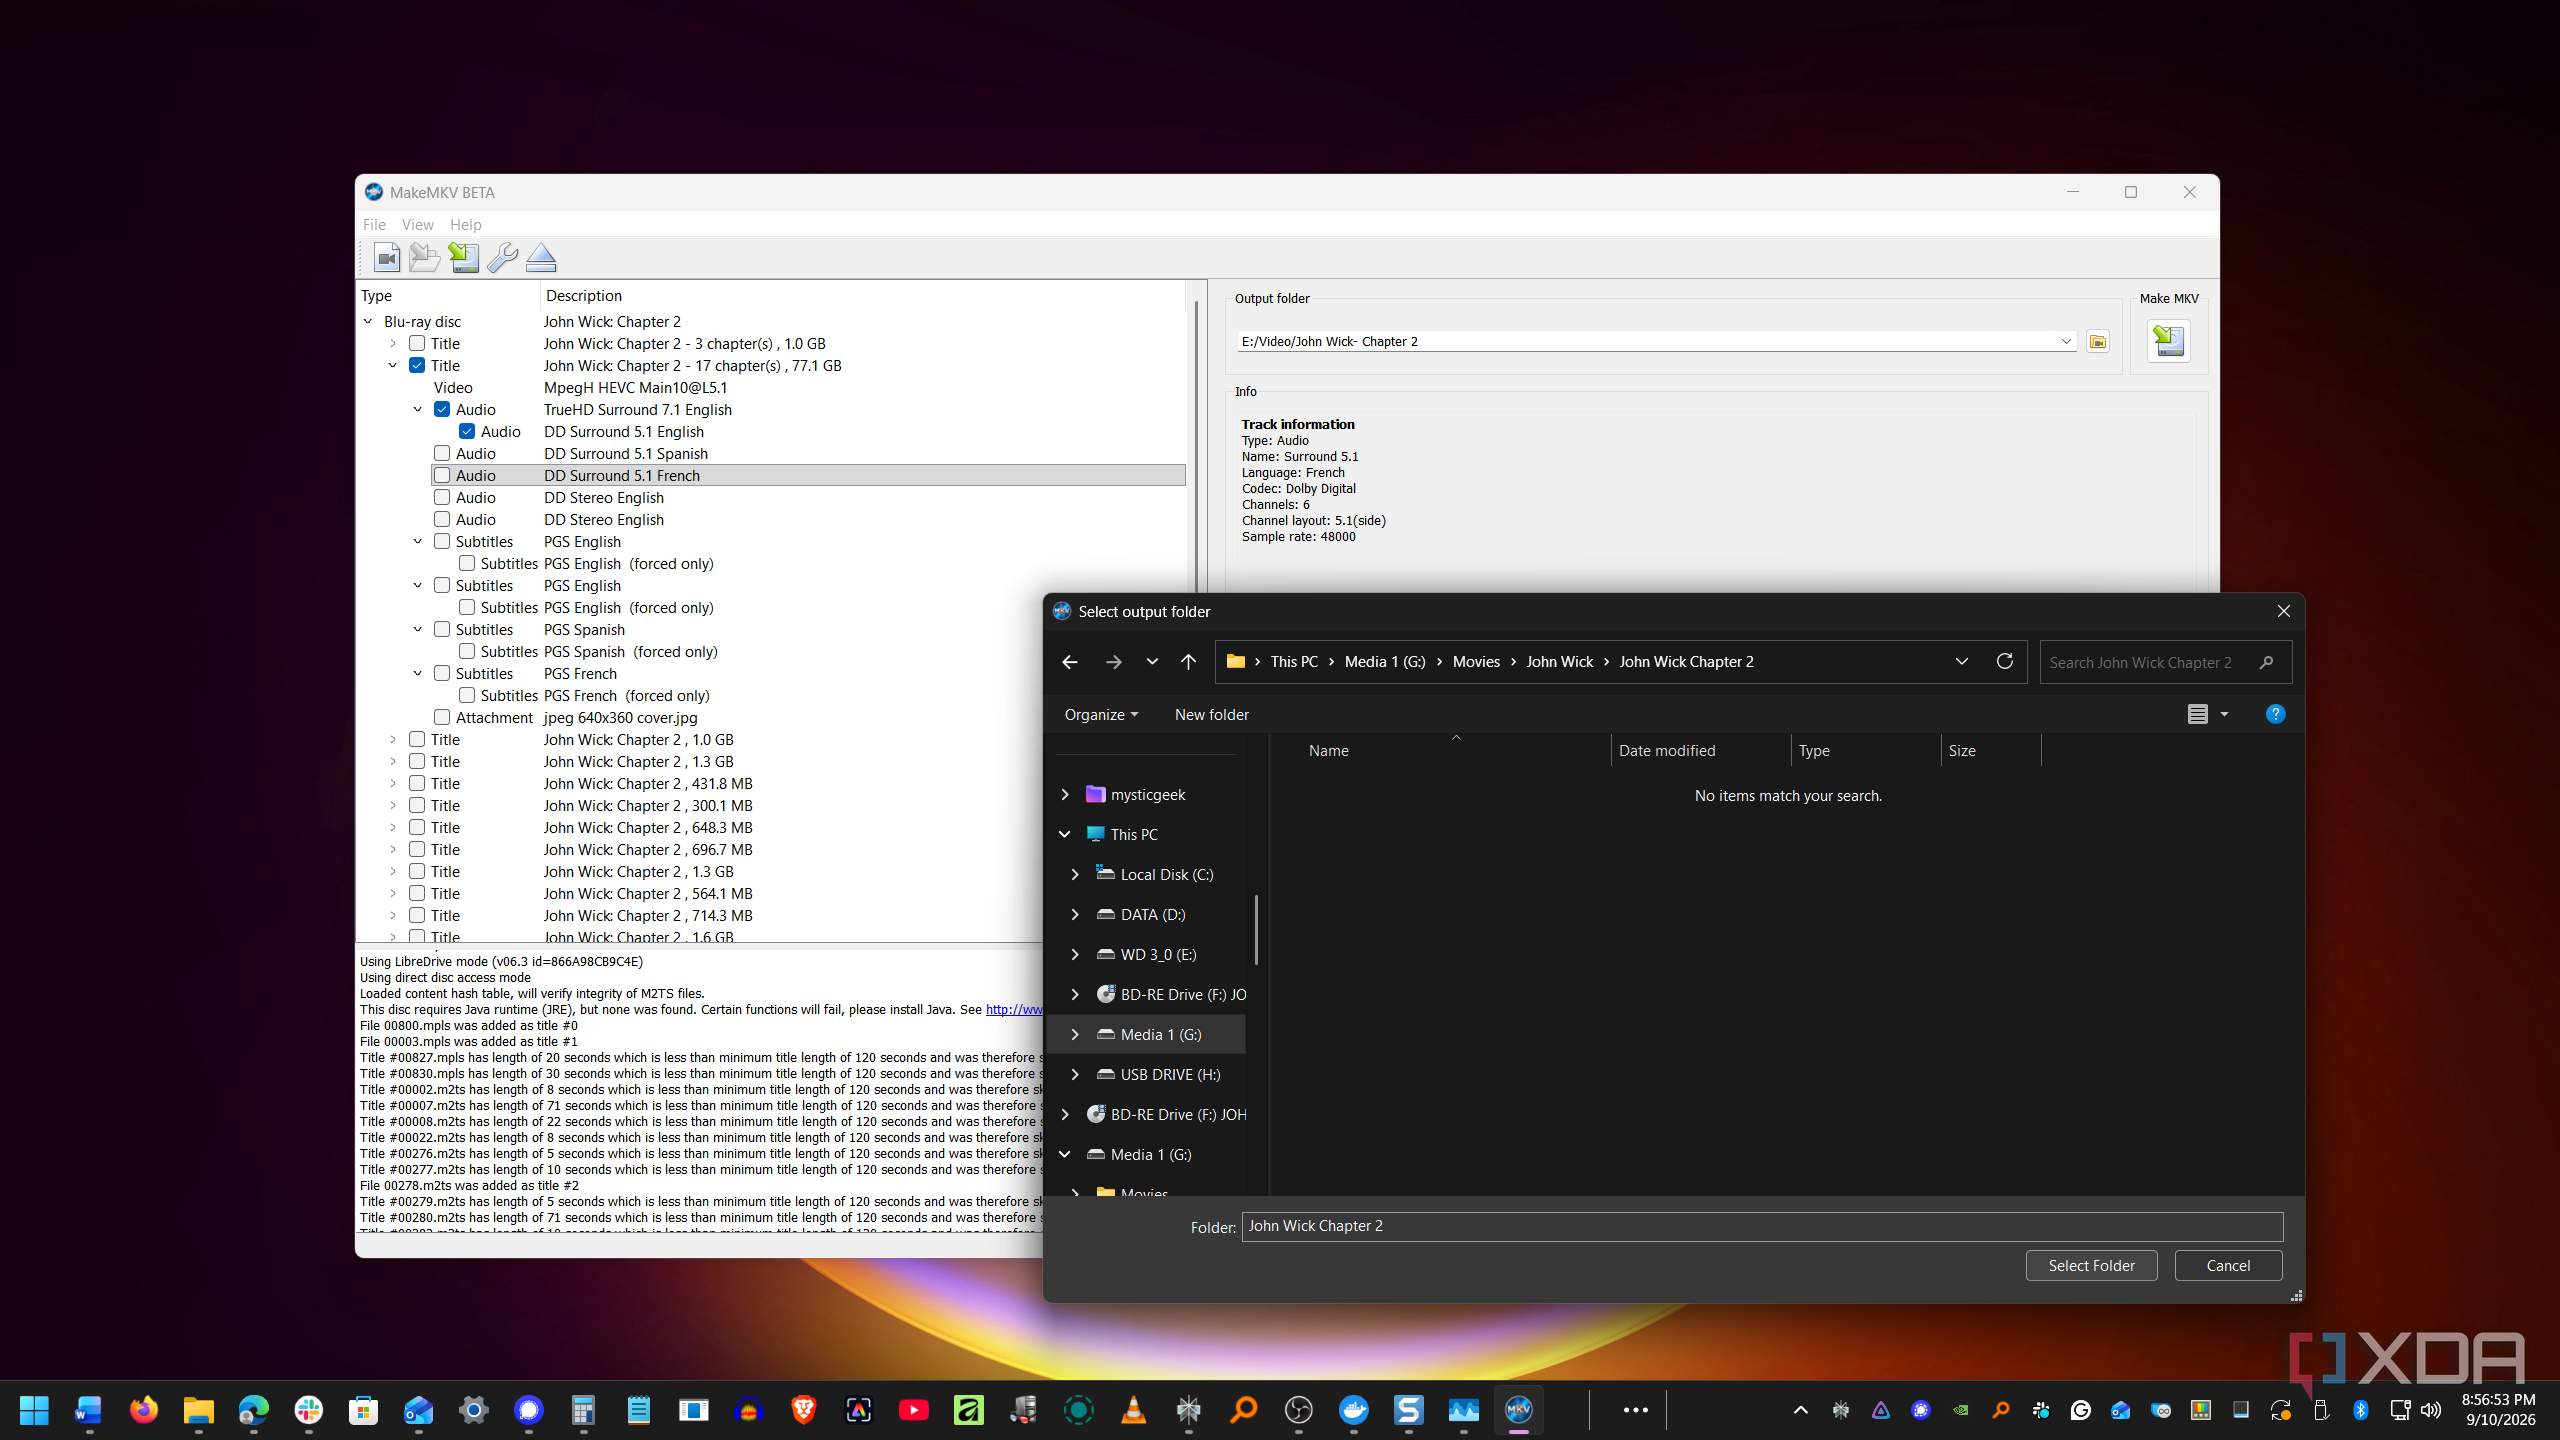Click the Select Folder button

point(2091,1266)
